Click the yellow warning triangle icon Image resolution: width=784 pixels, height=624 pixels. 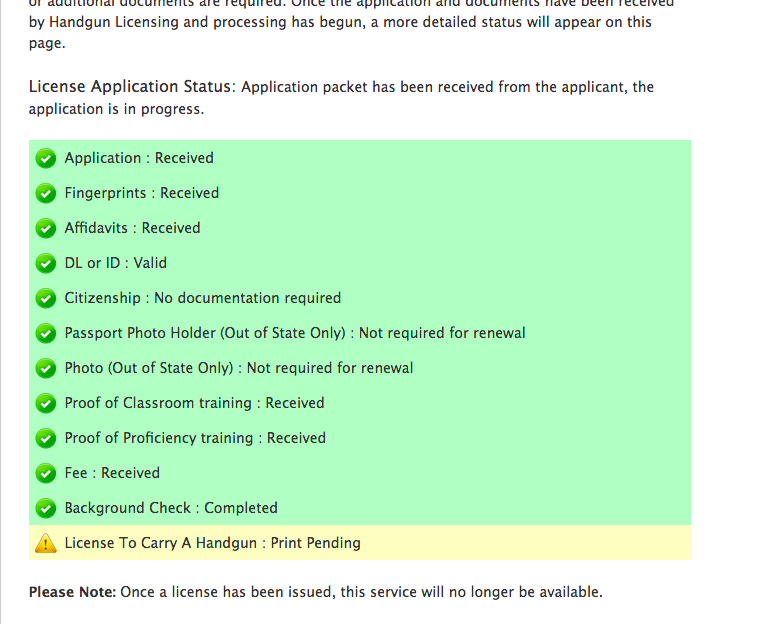45,543
